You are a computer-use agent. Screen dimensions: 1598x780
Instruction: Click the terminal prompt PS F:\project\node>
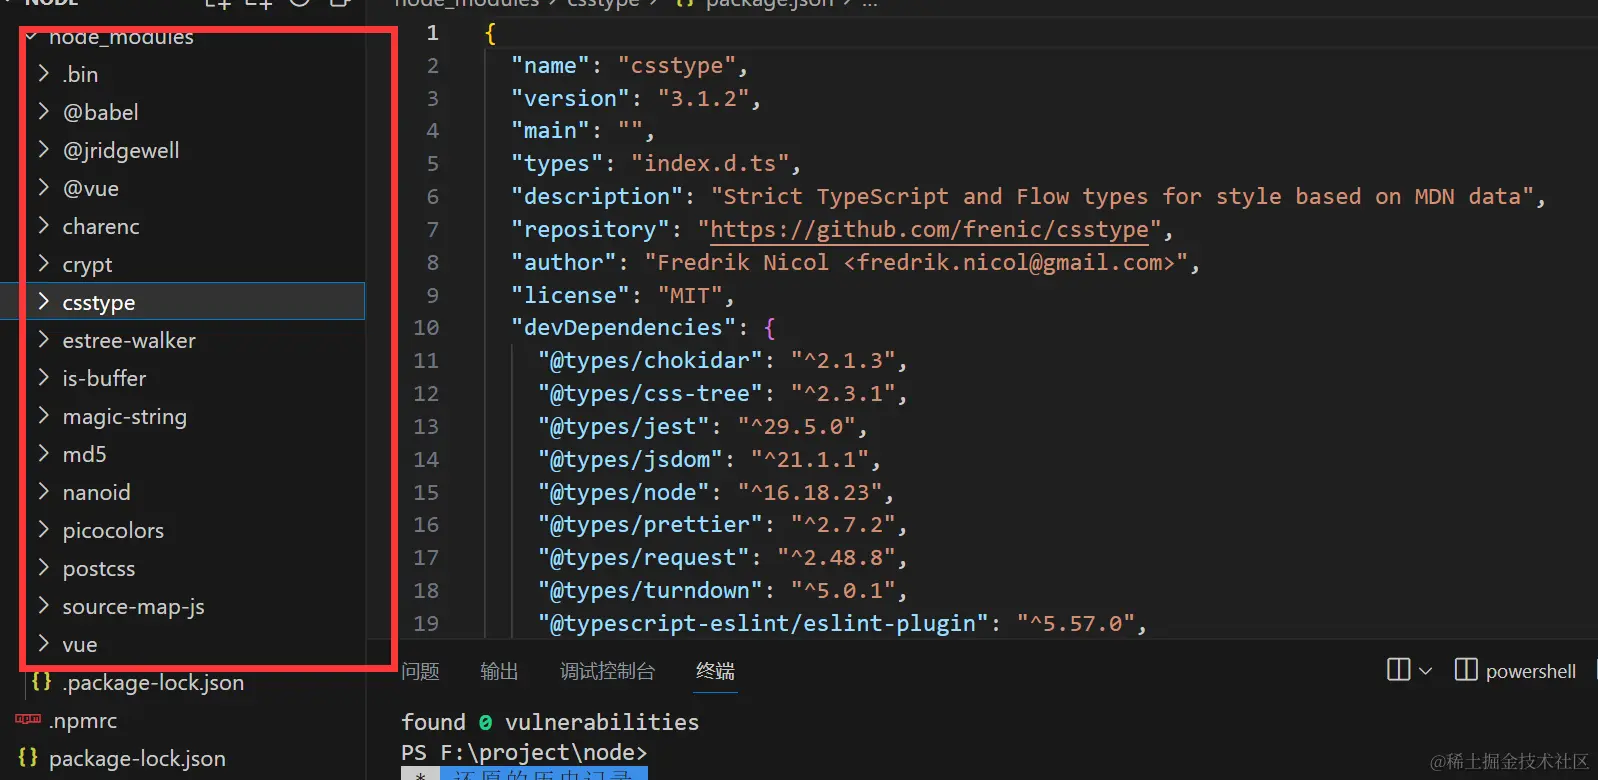click(524, 753)
